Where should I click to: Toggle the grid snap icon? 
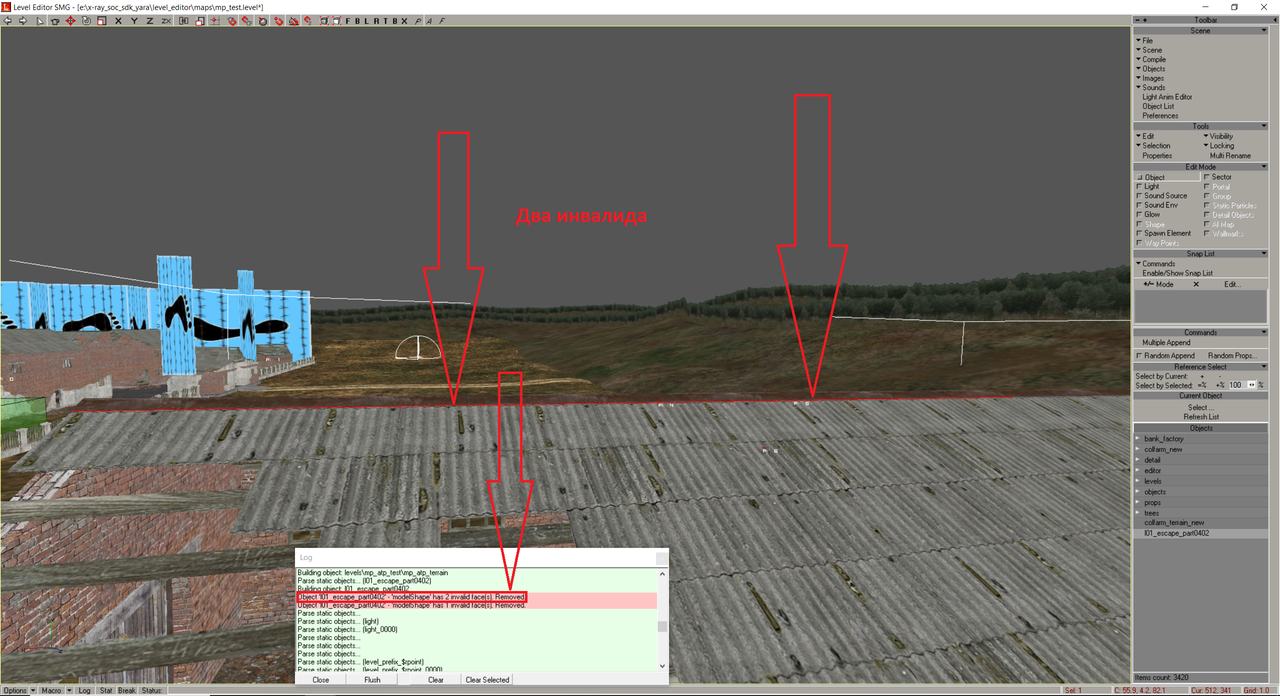point(216,21)
